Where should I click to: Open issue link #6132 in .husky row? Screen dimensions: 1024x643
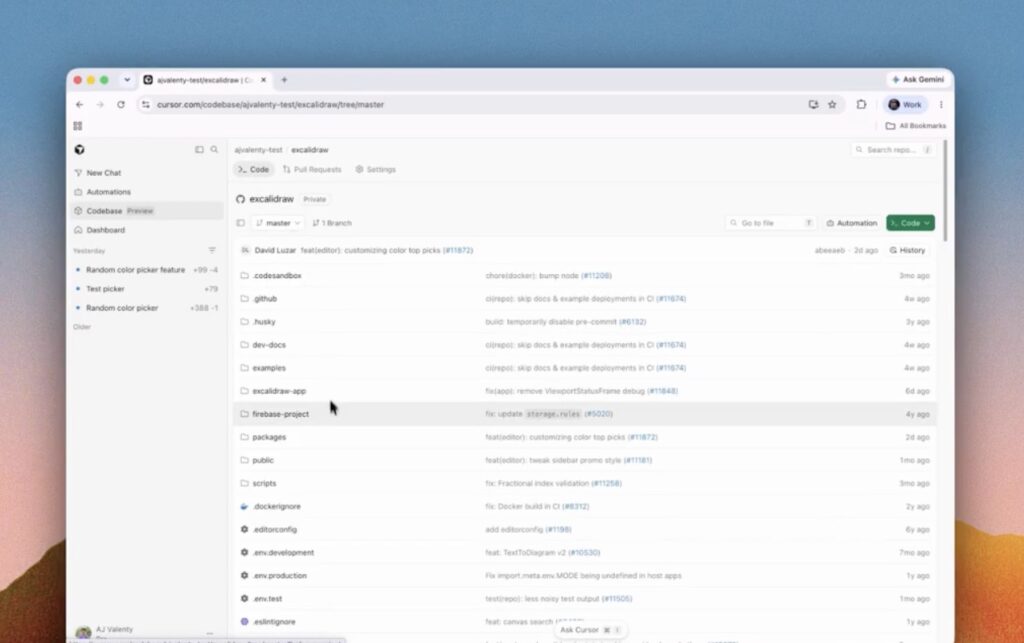click(x=632, y=322)
